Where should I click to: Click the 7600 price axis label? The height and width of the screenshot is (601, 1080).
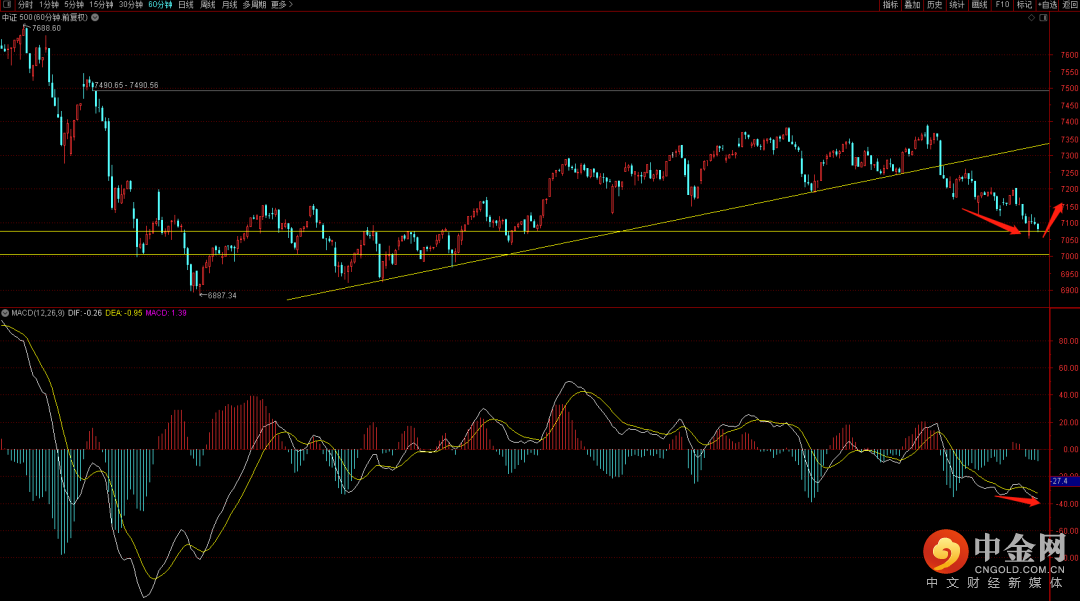[x=1070, y=55]
